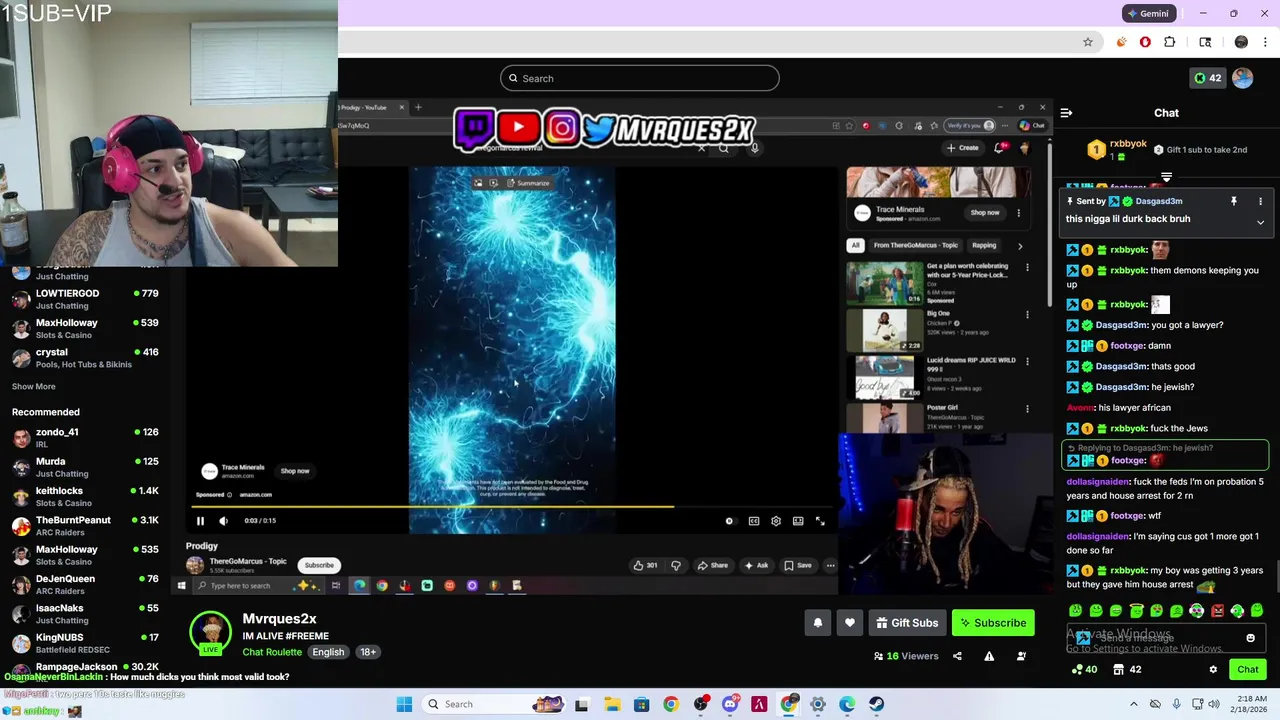Screen dimensions: 1280x720
Task: Open more actions menu under YouTube video
Action: [x=830, y=565]
